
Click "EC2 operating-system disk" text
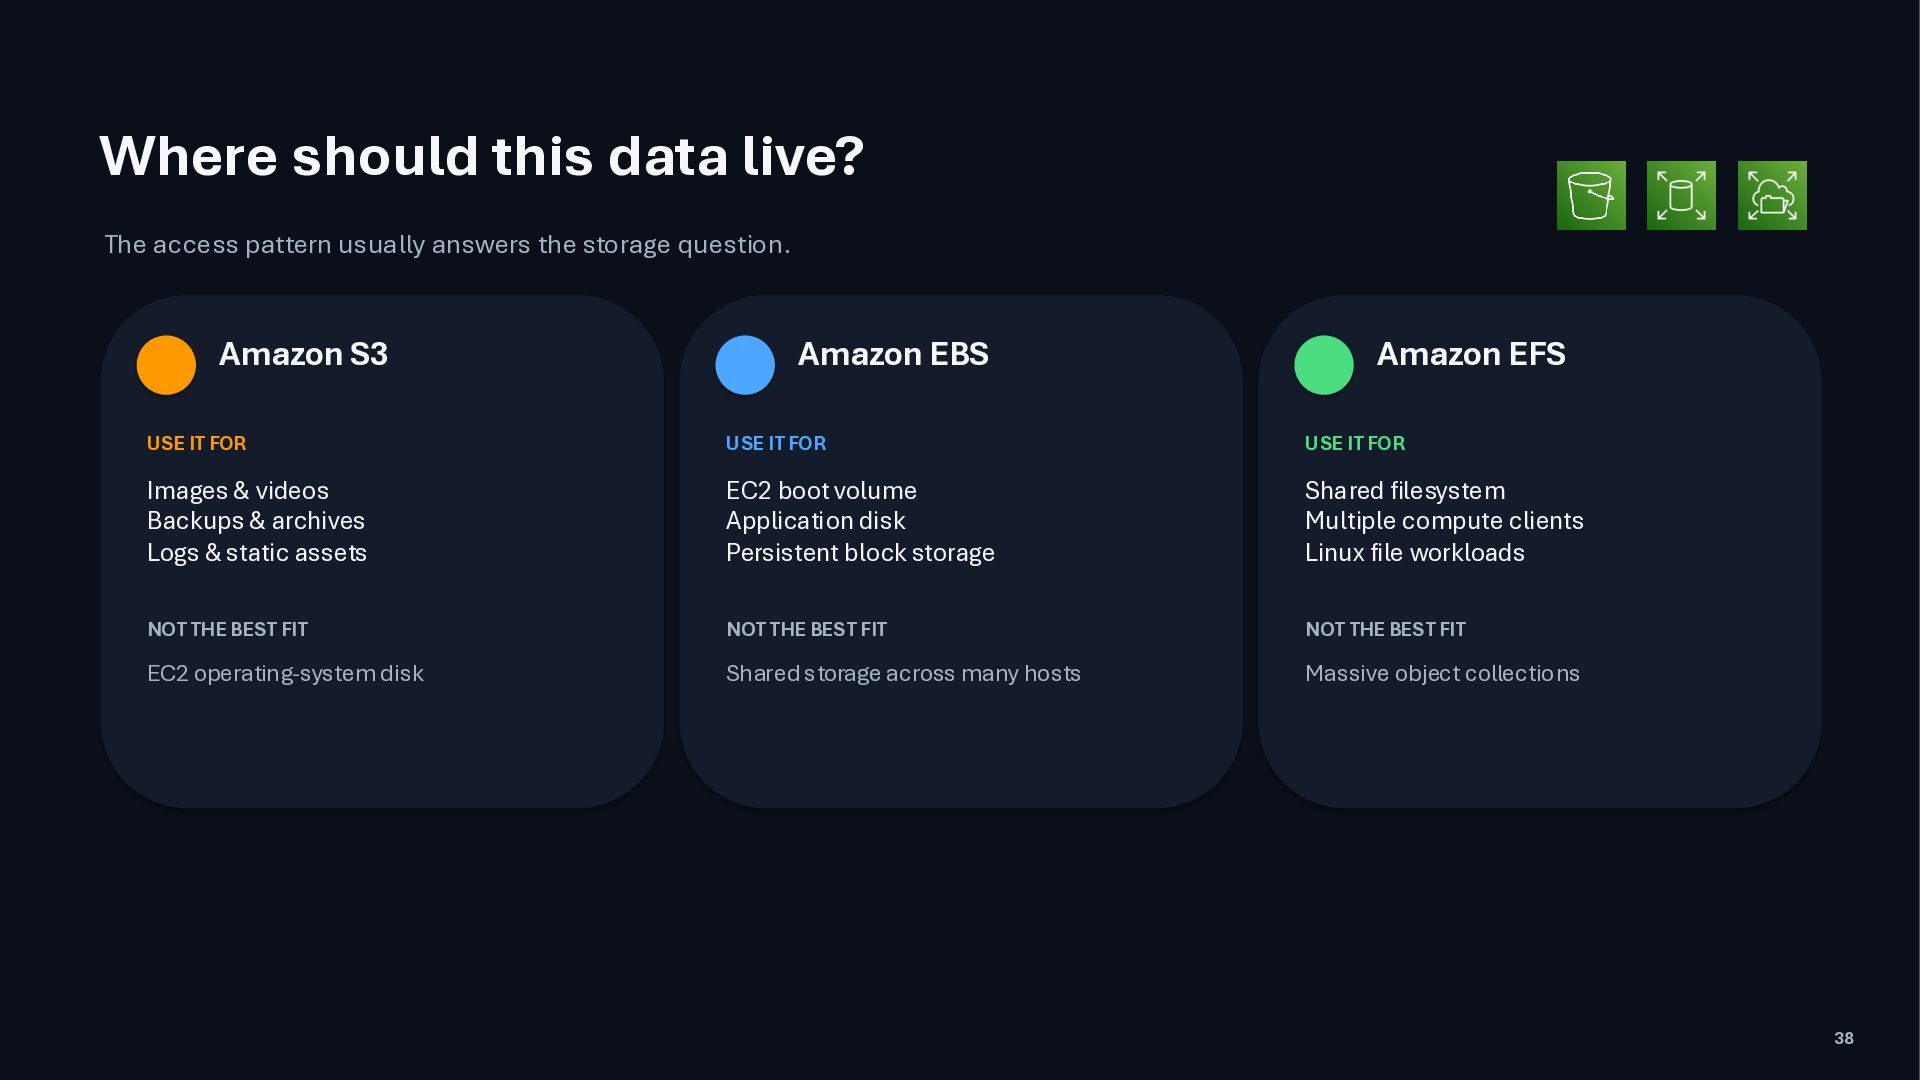(x=285, y=674)
